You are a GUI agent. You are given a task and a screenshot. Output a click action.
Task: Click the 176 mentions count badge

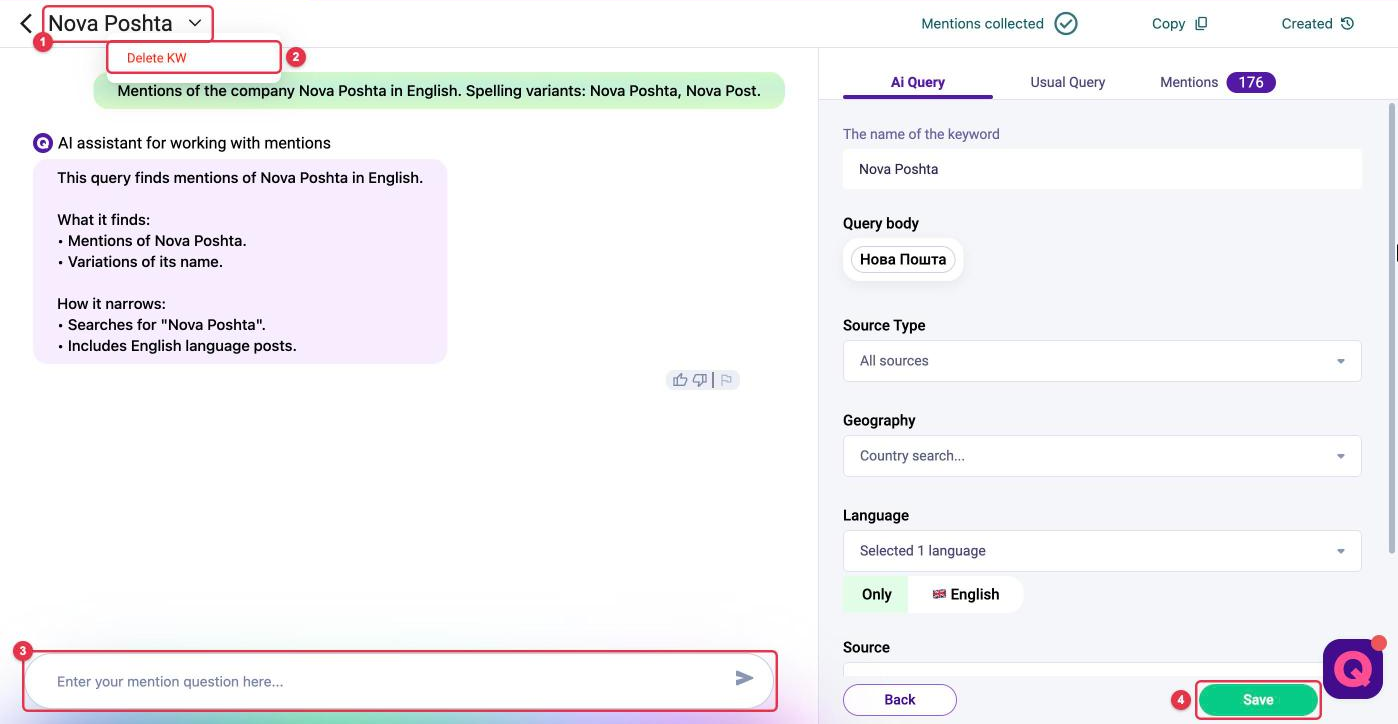click(1251, 82)
